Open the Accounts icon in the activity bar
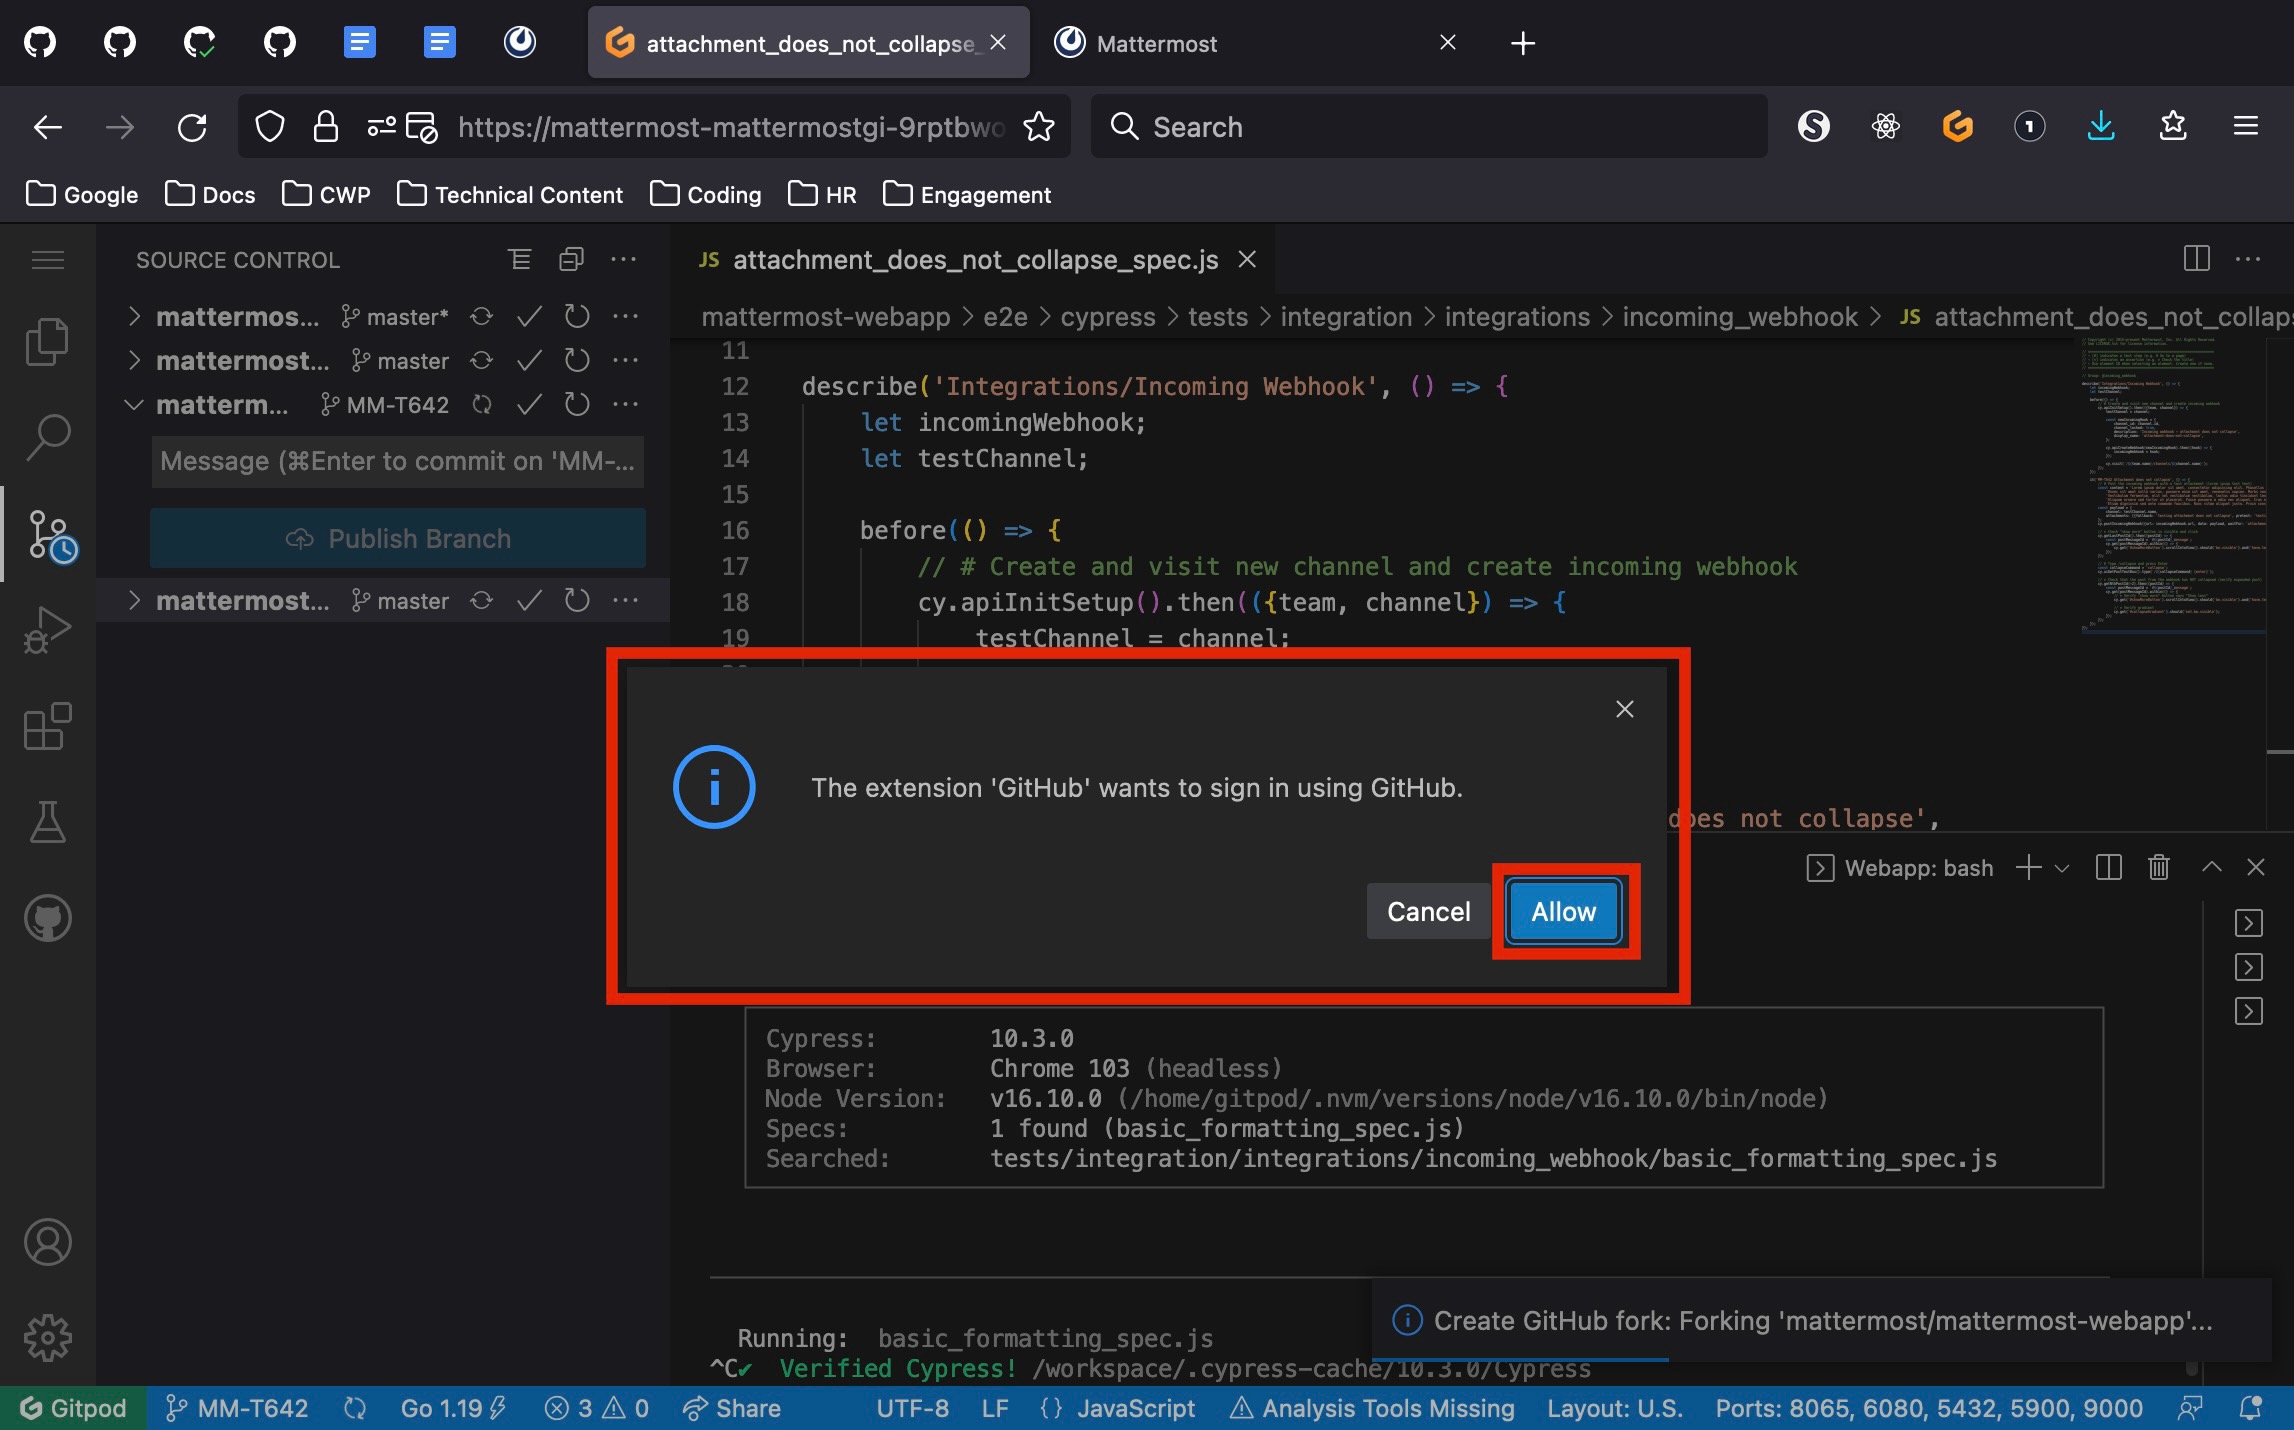2294x1430 pixels. [x=47, y=1242]
